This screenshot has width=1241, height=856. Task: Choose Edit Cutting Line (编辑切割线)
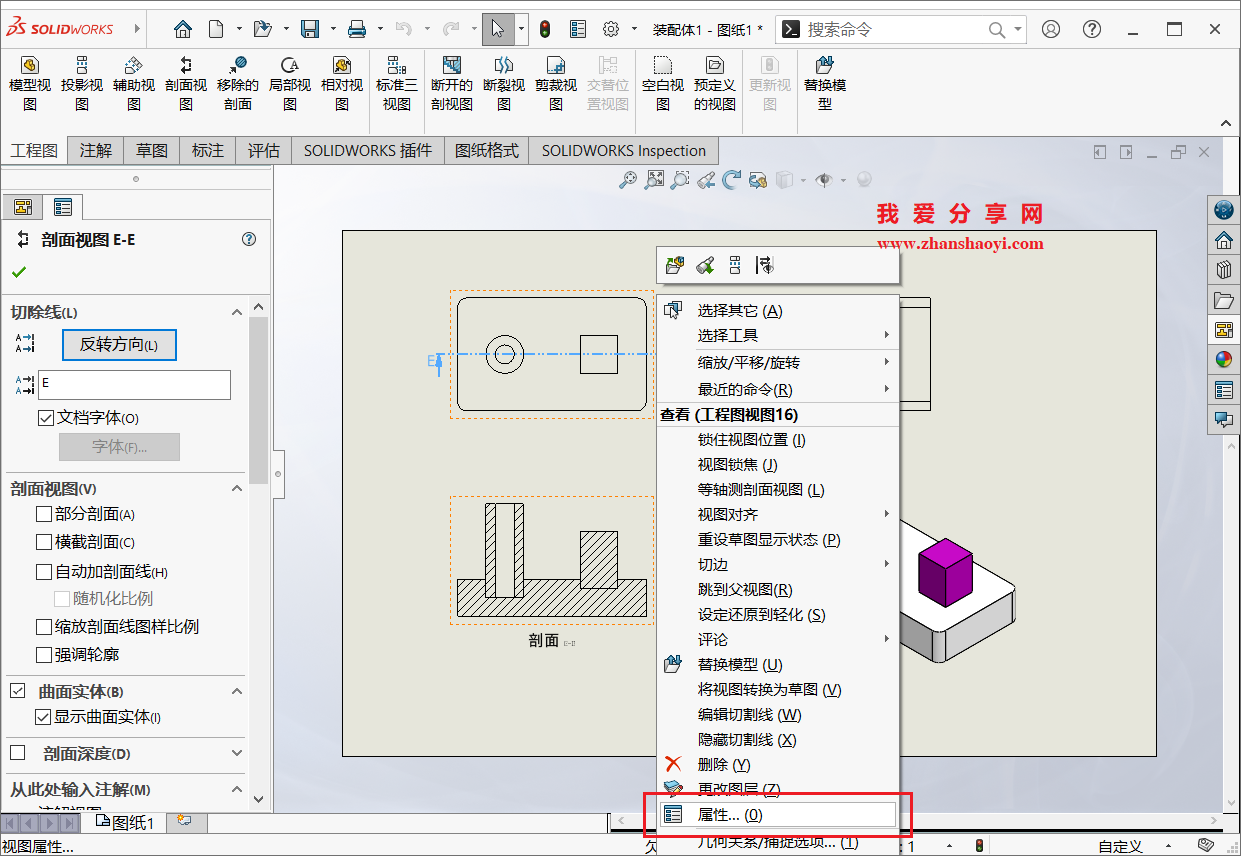(x=778, y=714)
